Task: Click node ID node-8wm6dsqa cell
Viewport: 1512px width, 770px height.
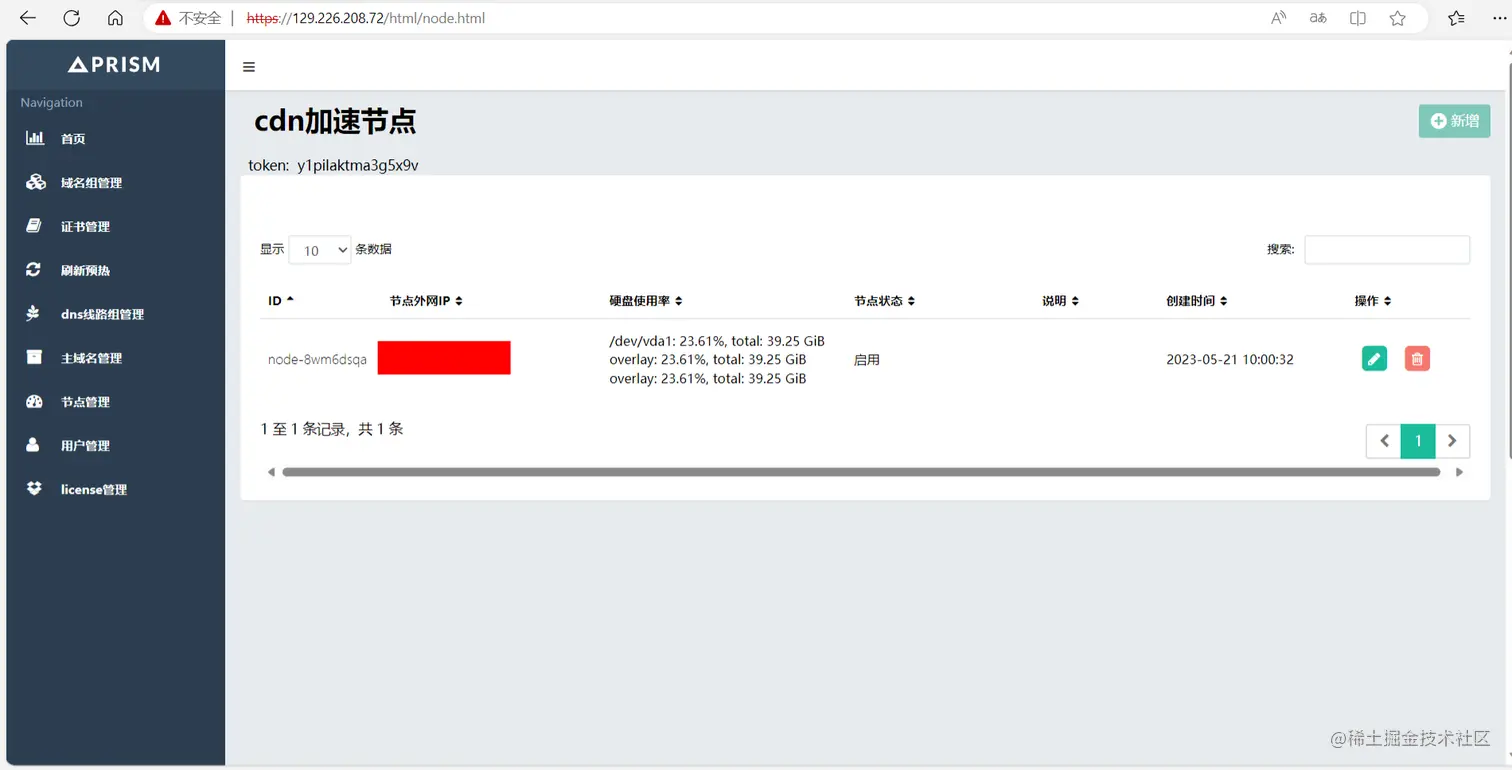Action: pyautogui.click(x=317, y=359)
